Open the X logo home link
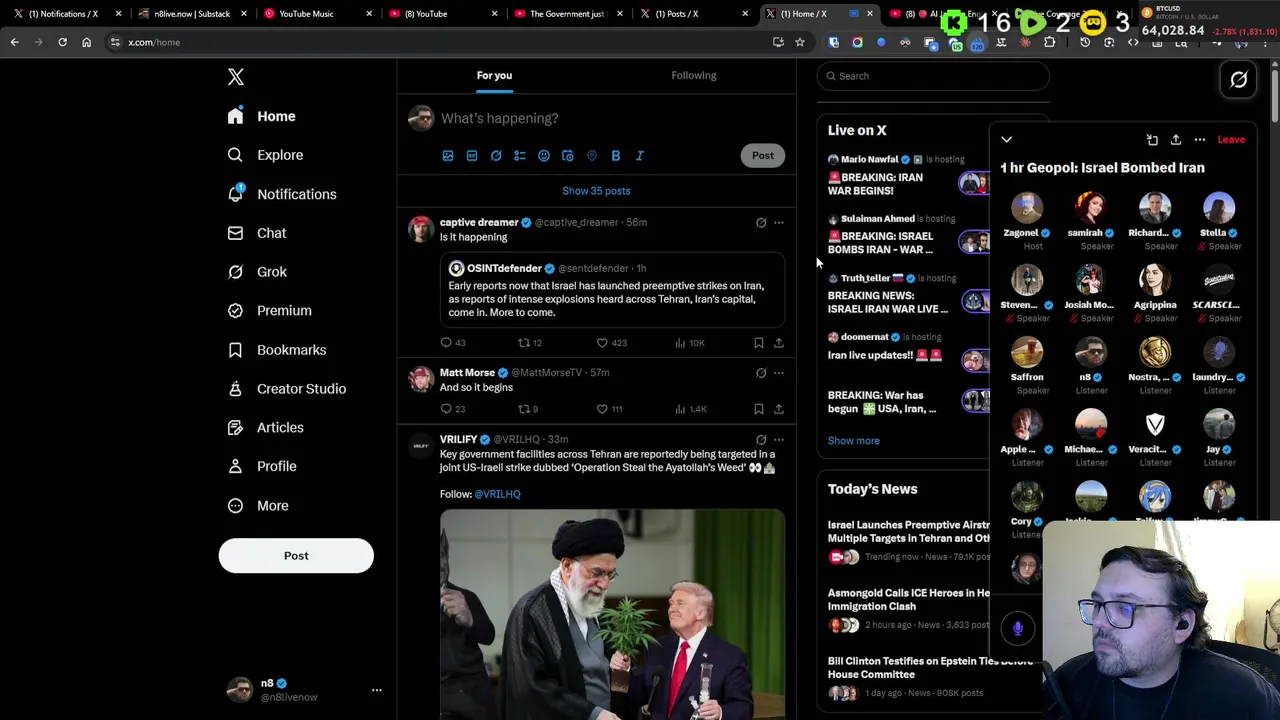Viewport: 1280px width, 720px height. [236, 77]
